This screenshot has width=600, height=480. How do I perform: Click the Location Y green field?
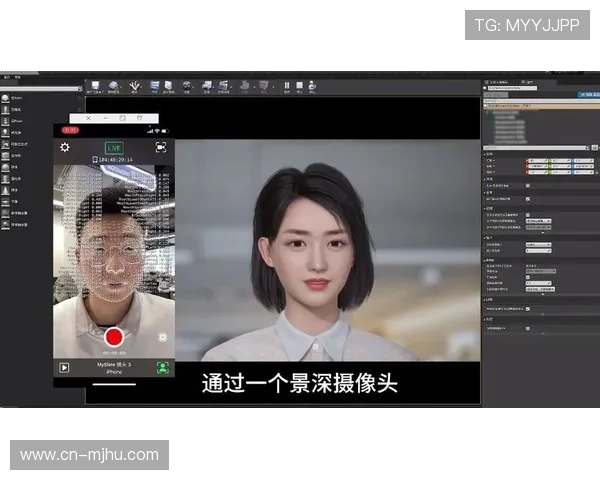(560, 161)
